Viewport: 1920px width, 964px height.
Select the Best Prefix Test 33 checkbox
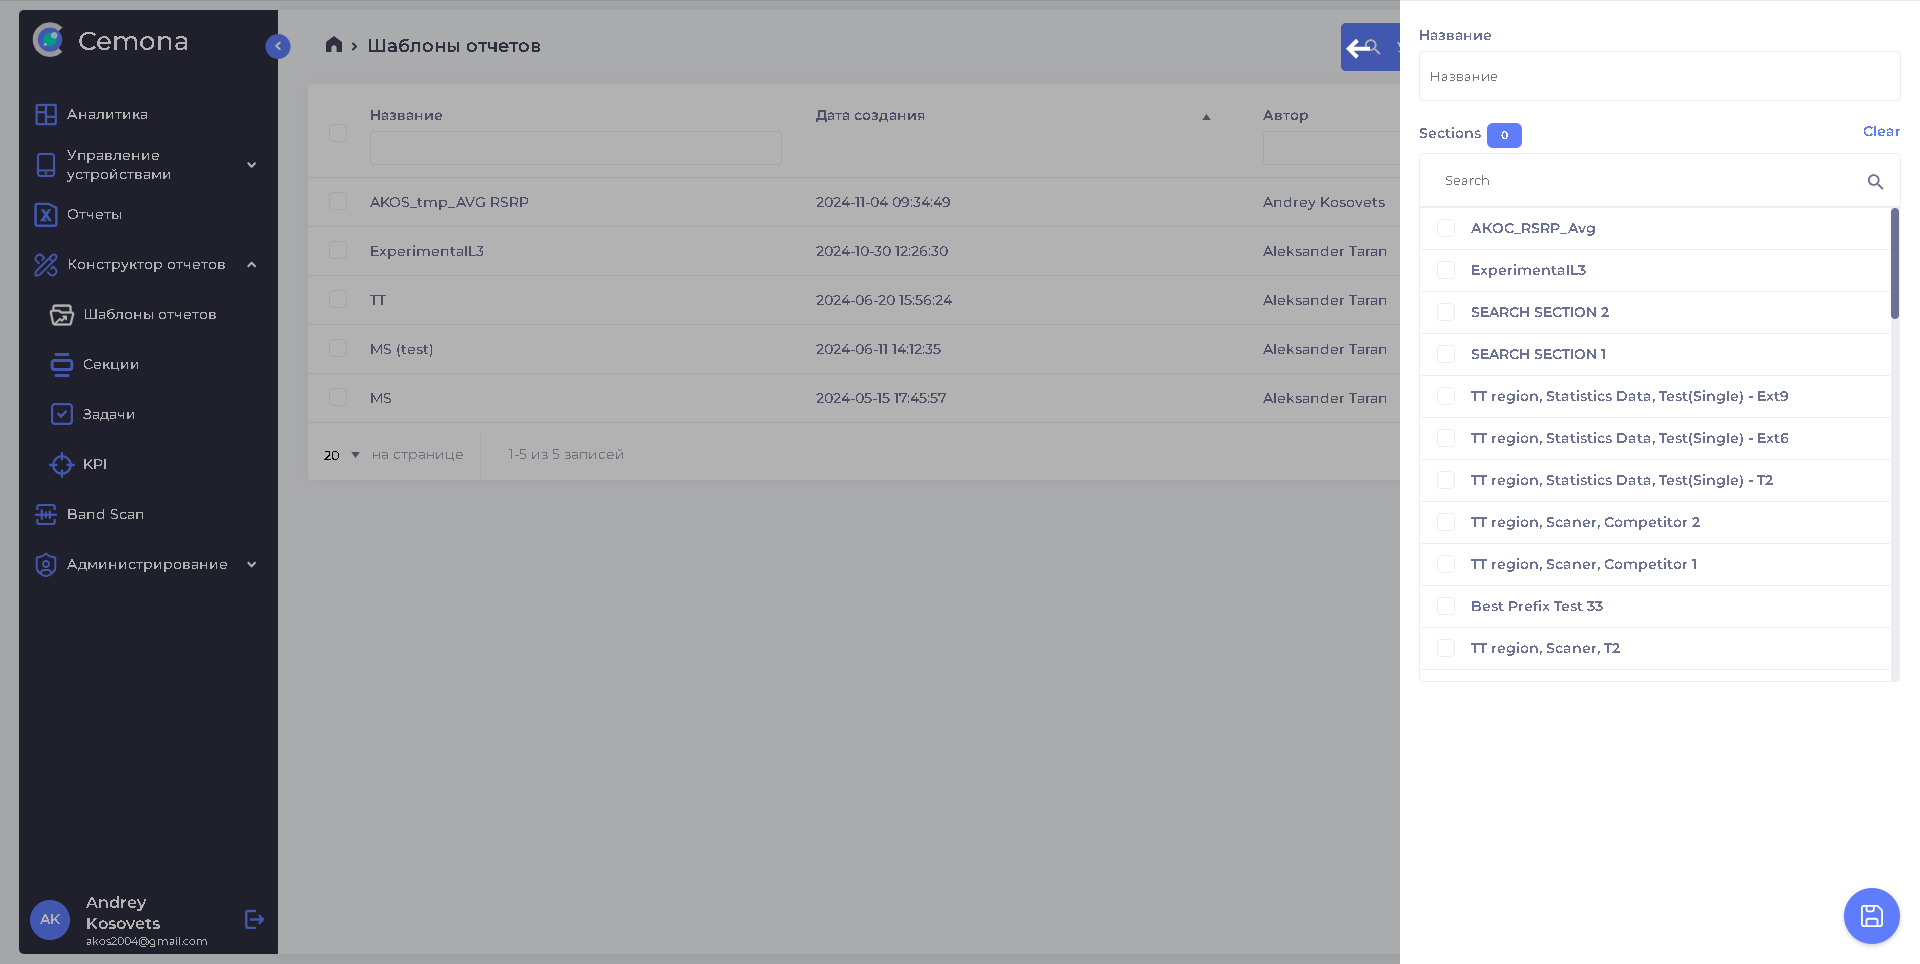(x=1445, y=606)
